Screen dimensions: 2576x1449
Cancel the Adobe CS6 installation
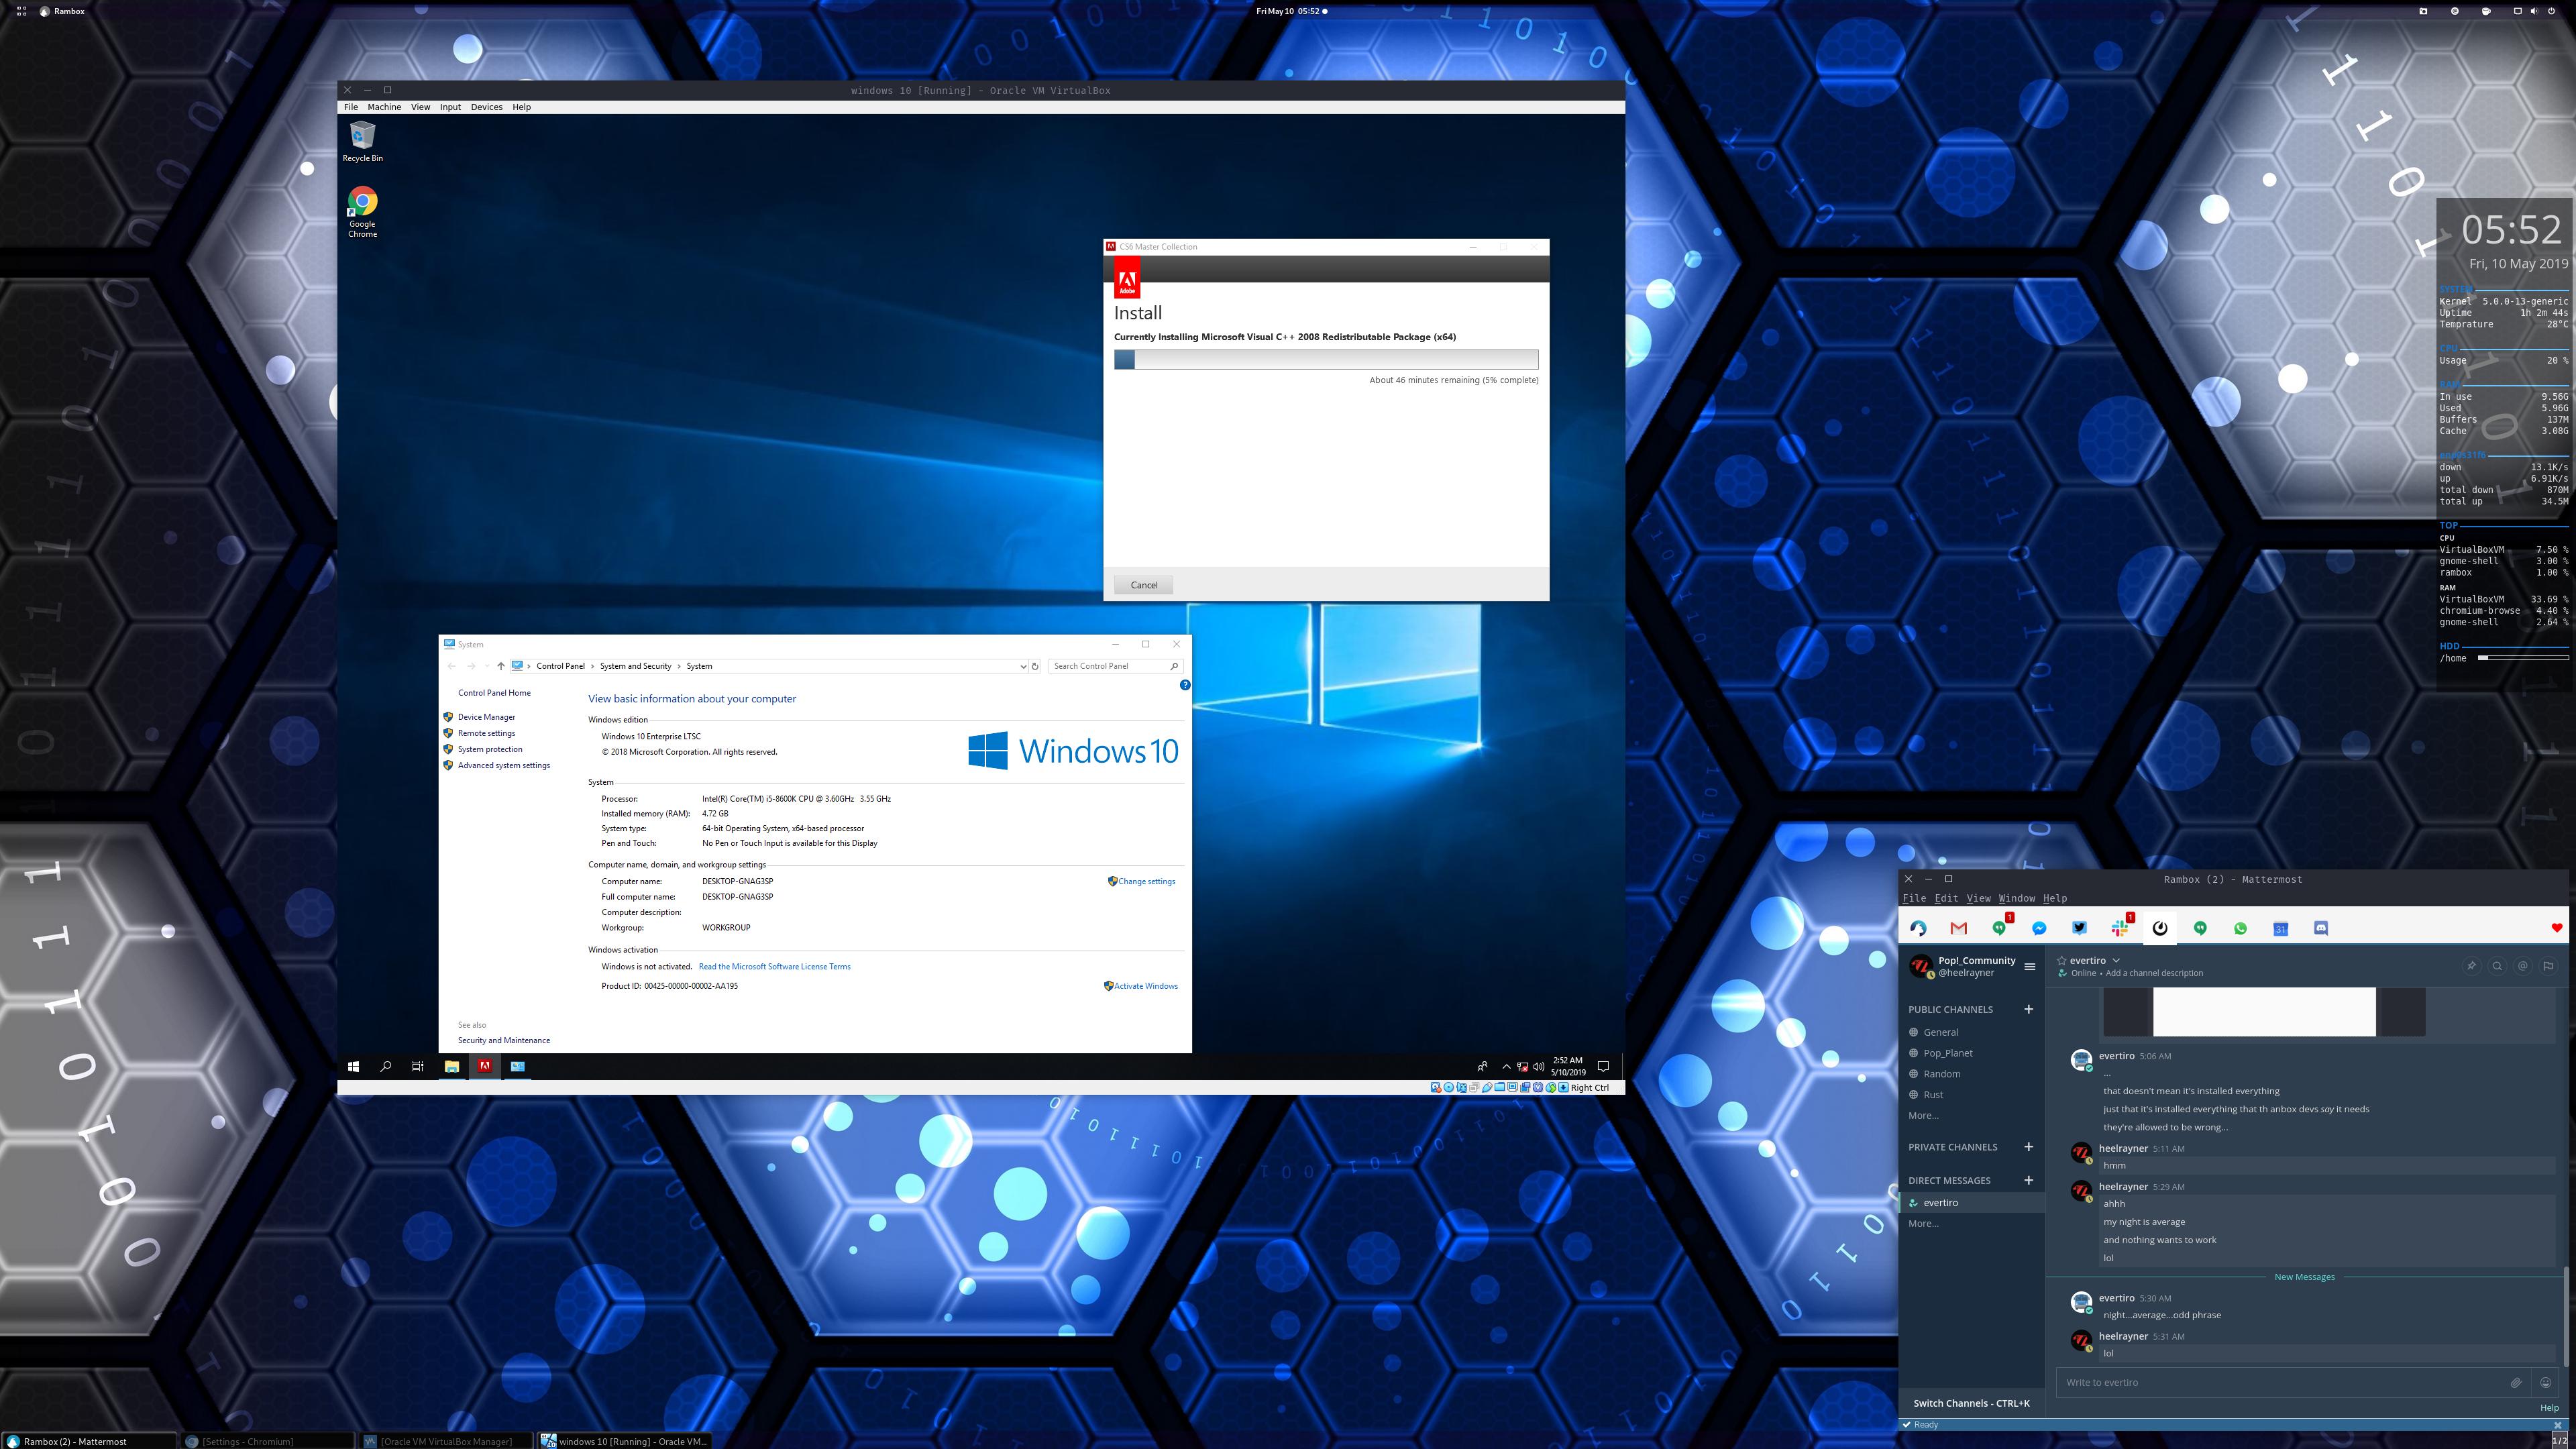pos(1144,585)
